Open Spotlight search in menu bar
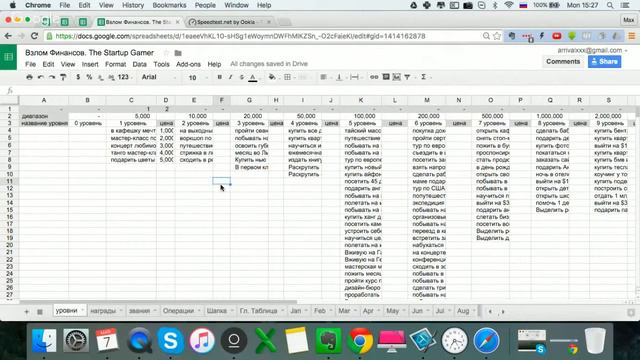 610,5
